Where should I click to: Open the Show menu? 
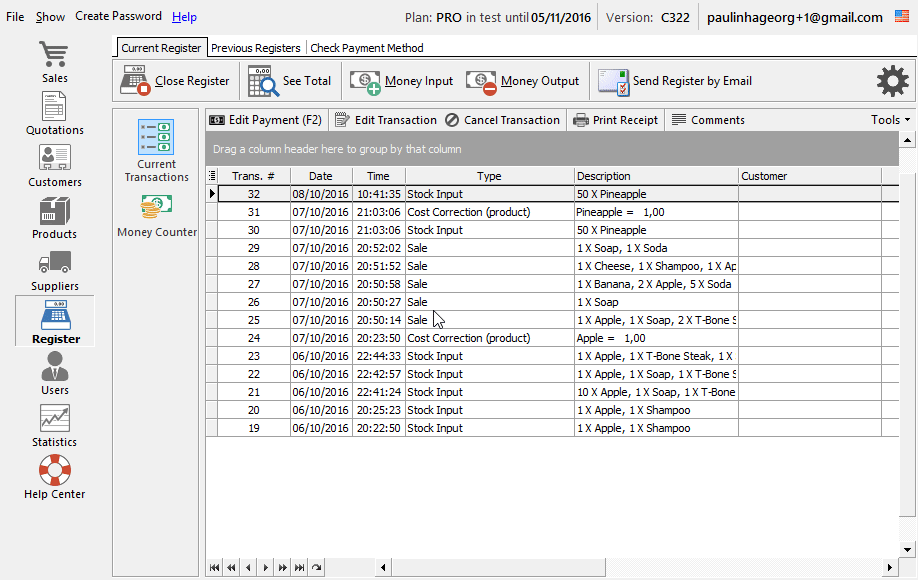50,17
